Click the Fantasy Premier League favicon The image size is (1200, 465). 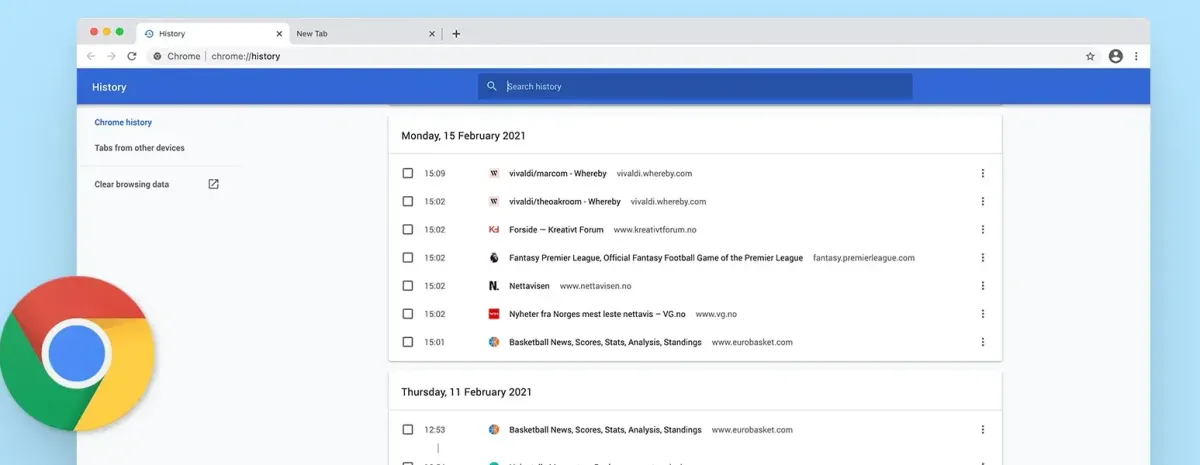point(494,257)
